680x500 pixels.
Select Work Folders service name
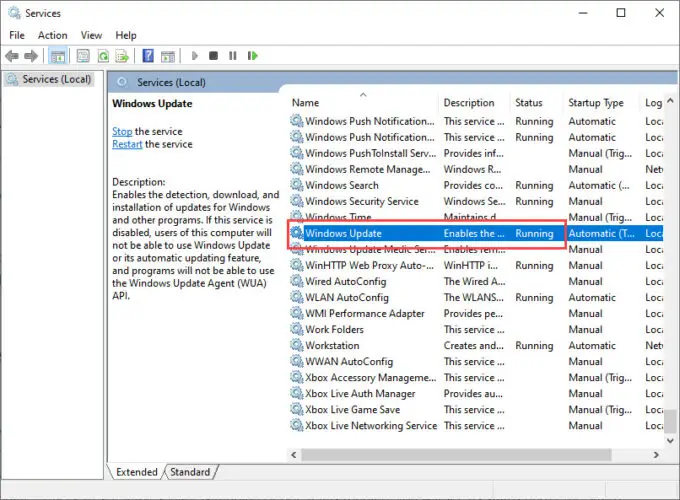[334, 330]
